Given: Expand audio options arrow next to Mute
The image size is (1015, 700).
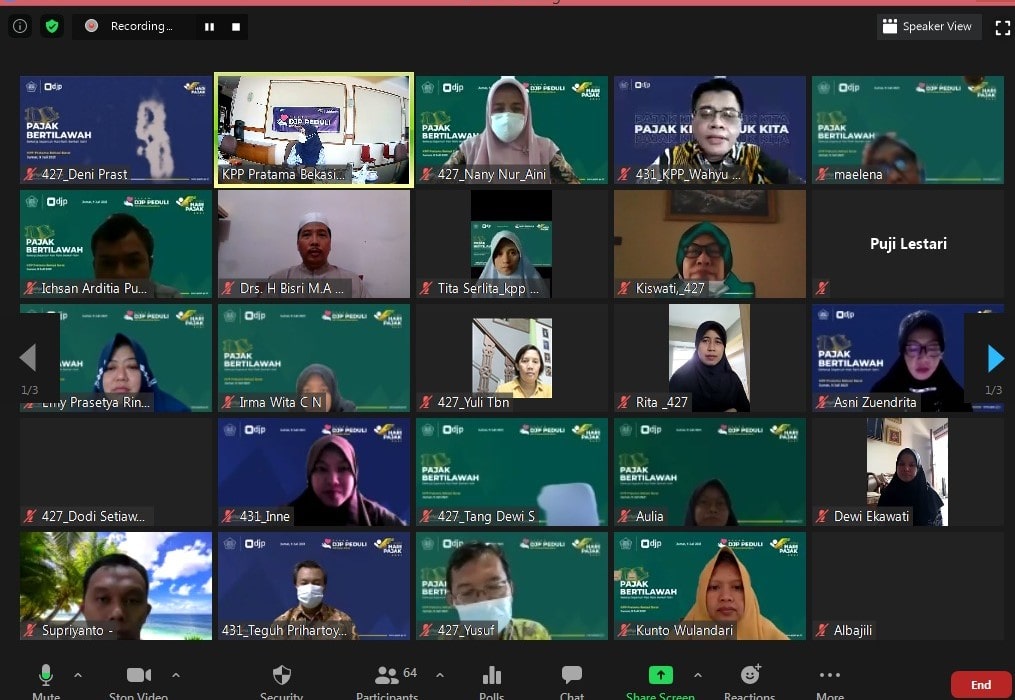Looking at the screenshot, I should 78,675.
